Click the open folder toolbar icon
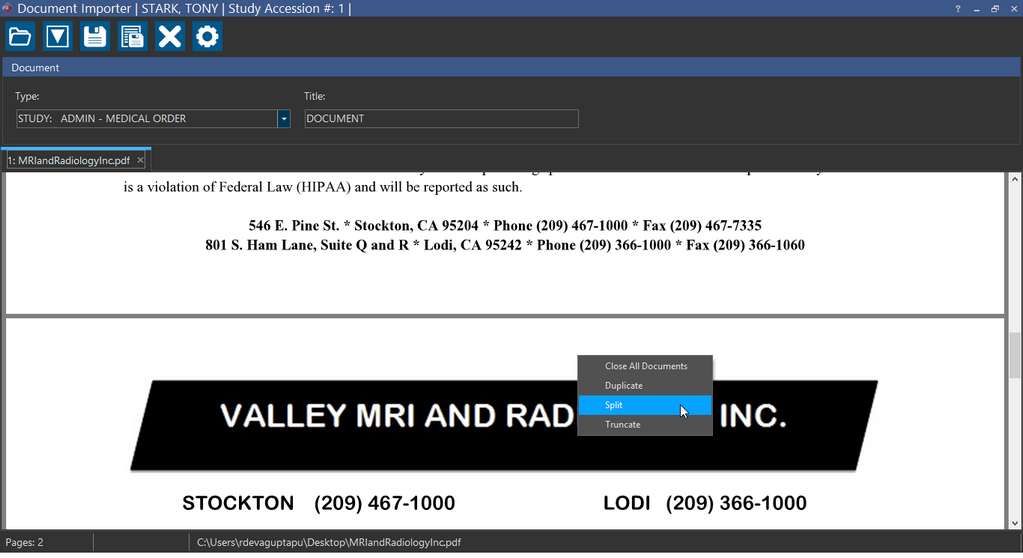Viewport: 1023px width, 558px height. (20, 38)
